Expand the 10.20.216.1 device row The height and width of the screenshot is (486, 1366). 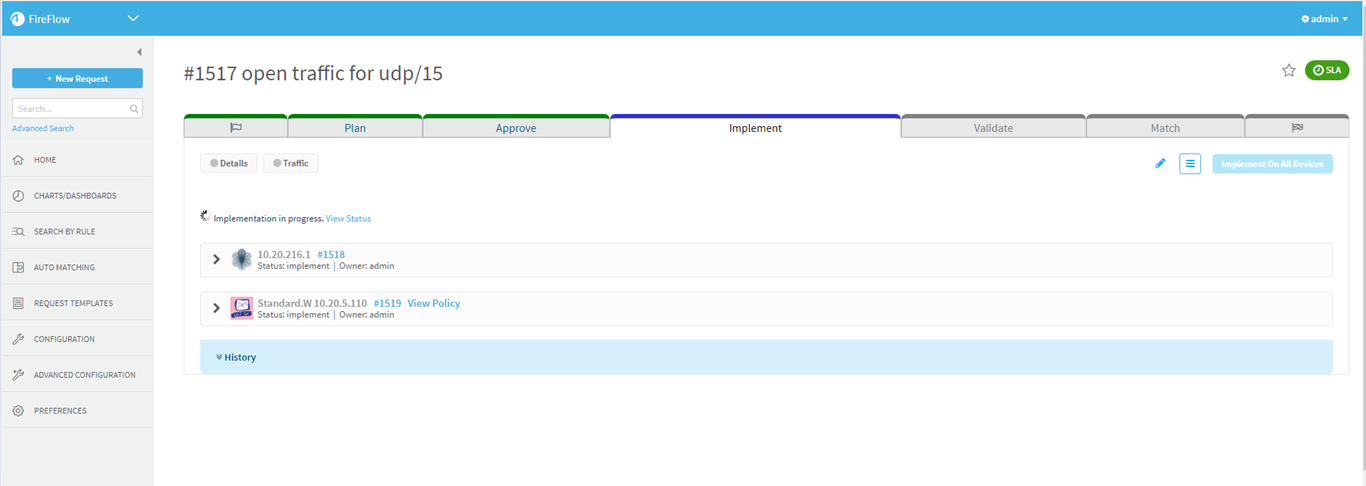coord(217,259)
